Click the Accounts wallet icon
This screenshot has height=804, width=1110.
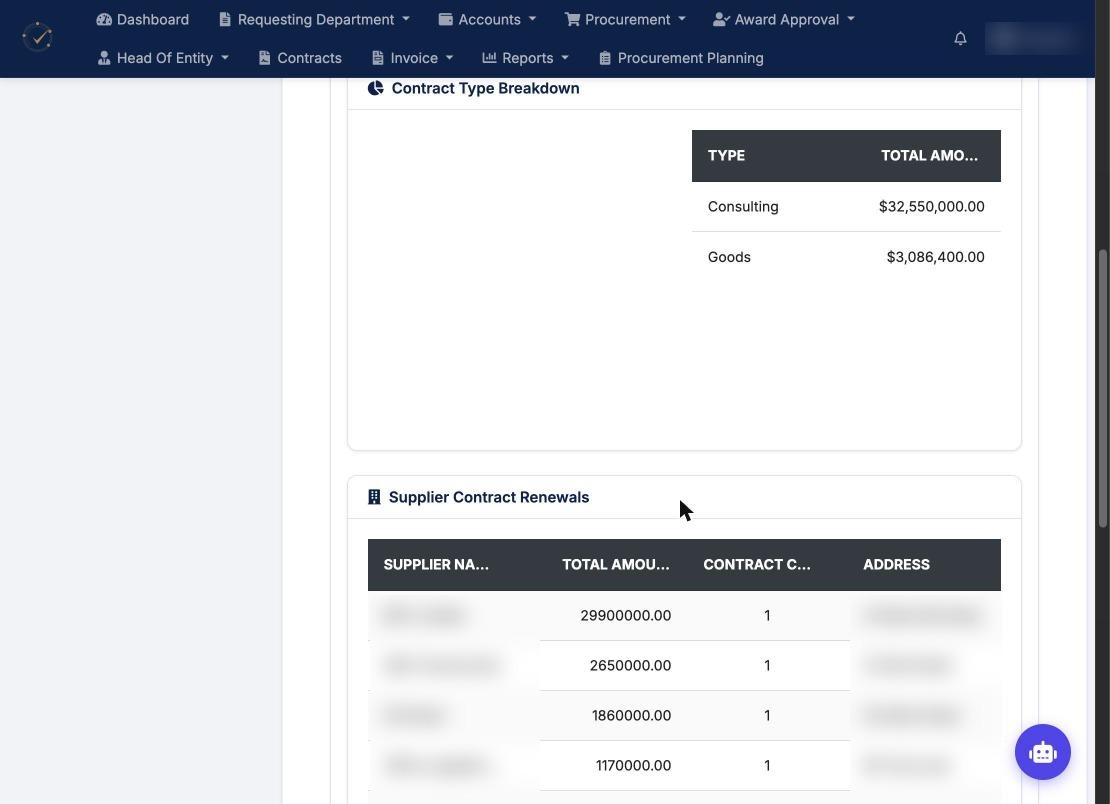coord(445,20)
